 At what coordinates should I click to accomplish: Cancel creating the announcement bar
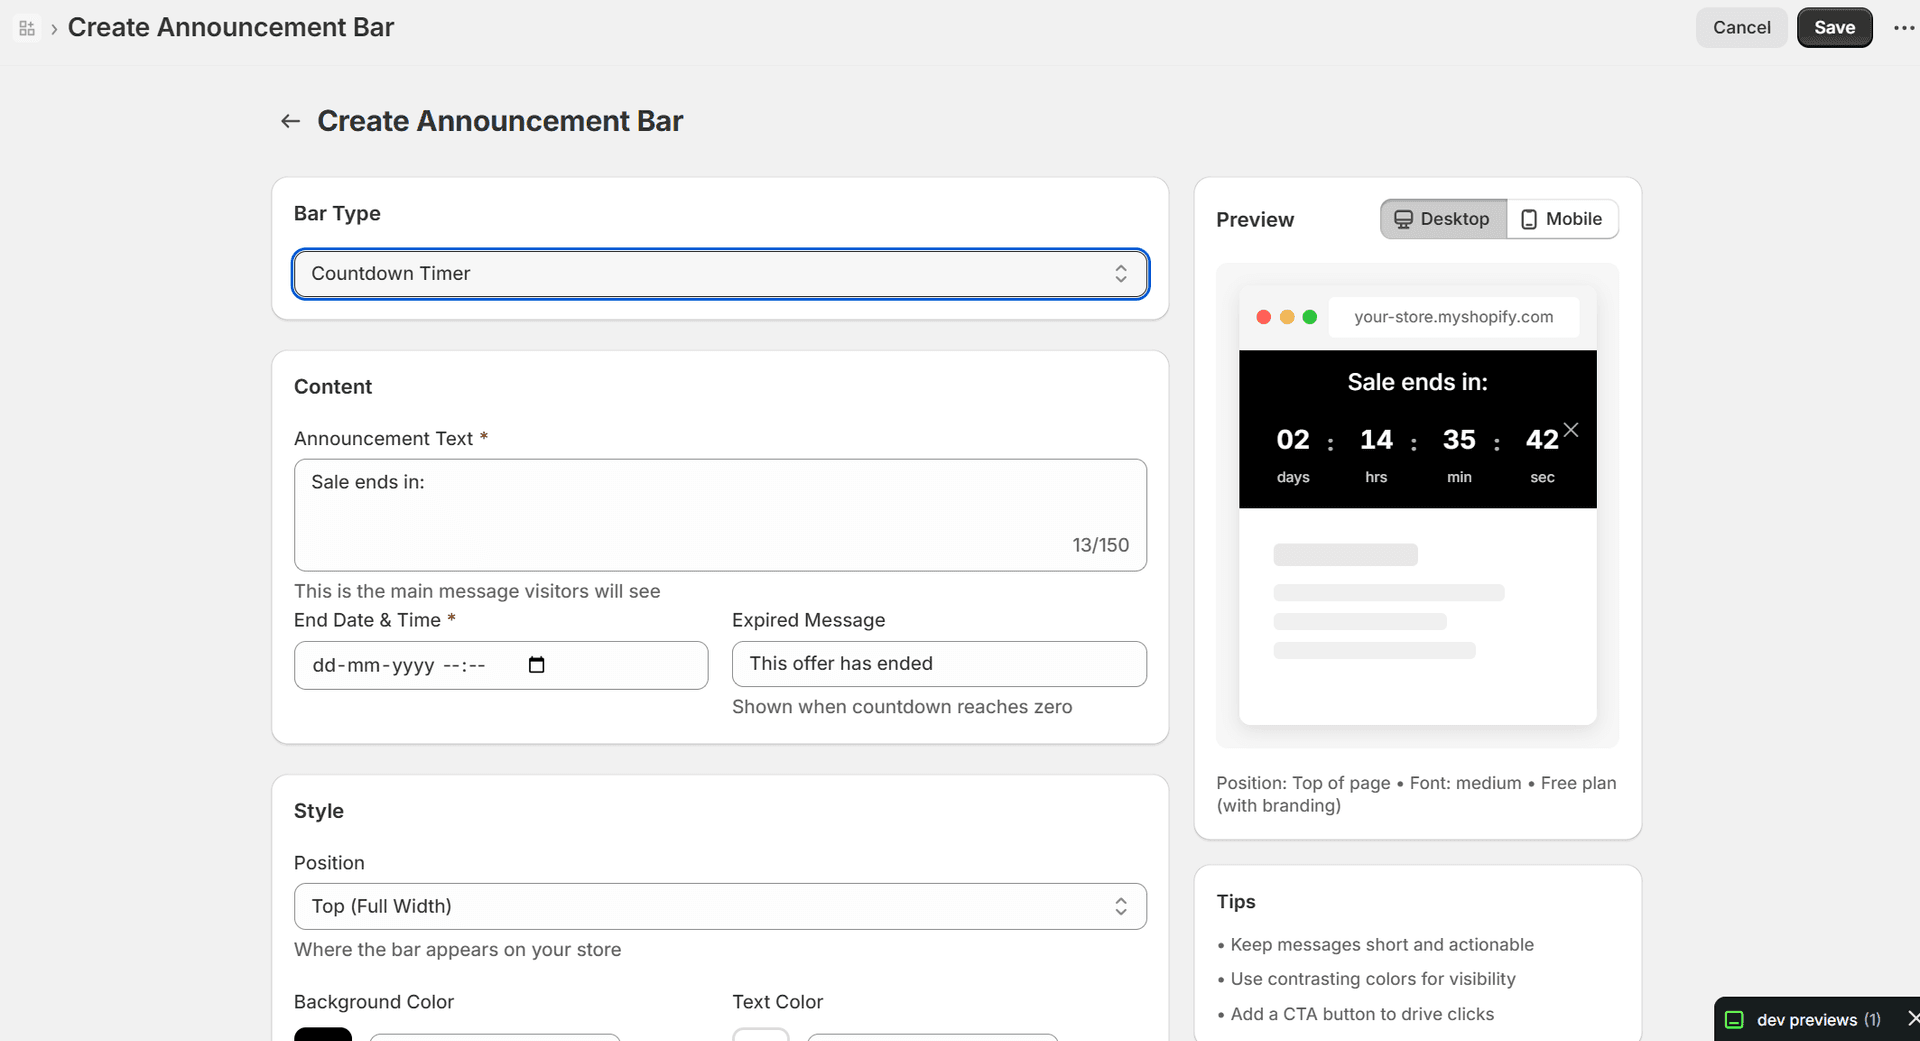pos(1741,27)
